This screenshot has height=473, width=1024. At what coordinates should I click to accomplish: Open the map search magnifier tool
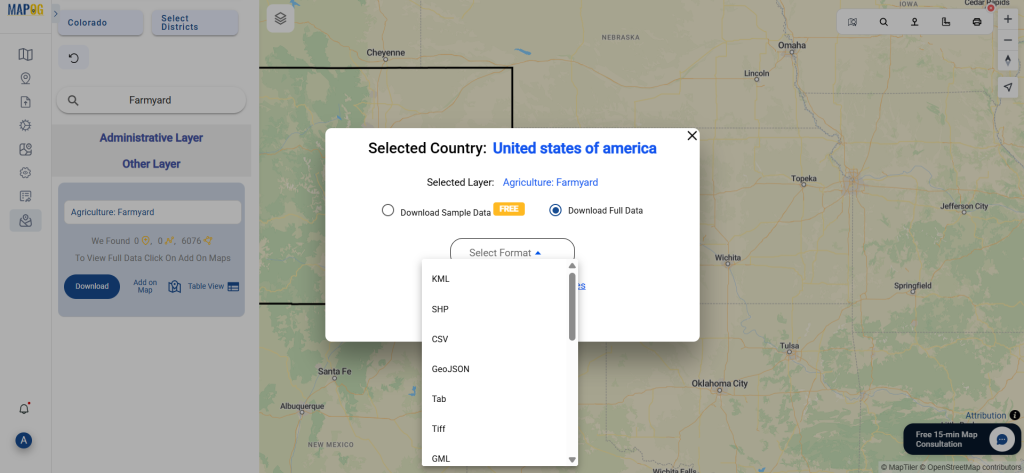(883, 22)
